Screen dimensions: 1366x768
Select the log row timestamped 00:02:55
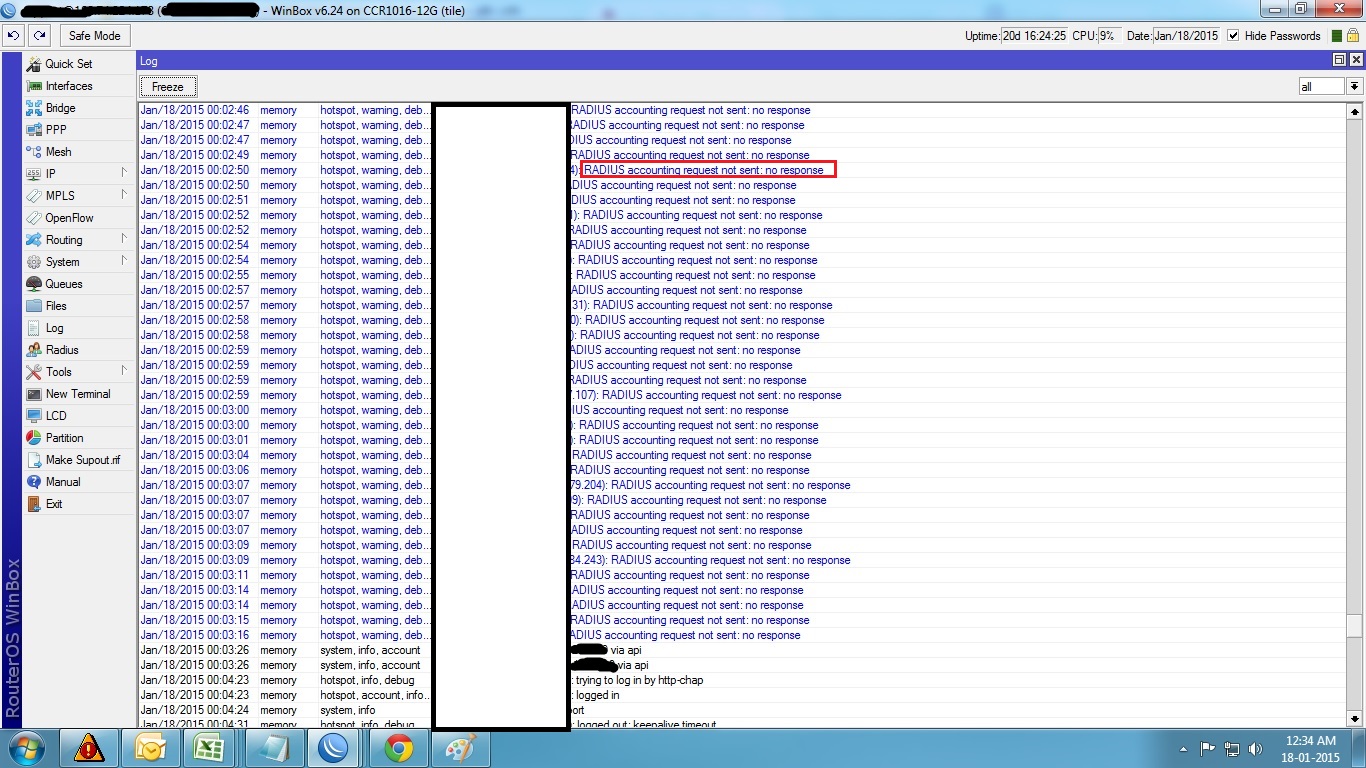tap(742, 275)
